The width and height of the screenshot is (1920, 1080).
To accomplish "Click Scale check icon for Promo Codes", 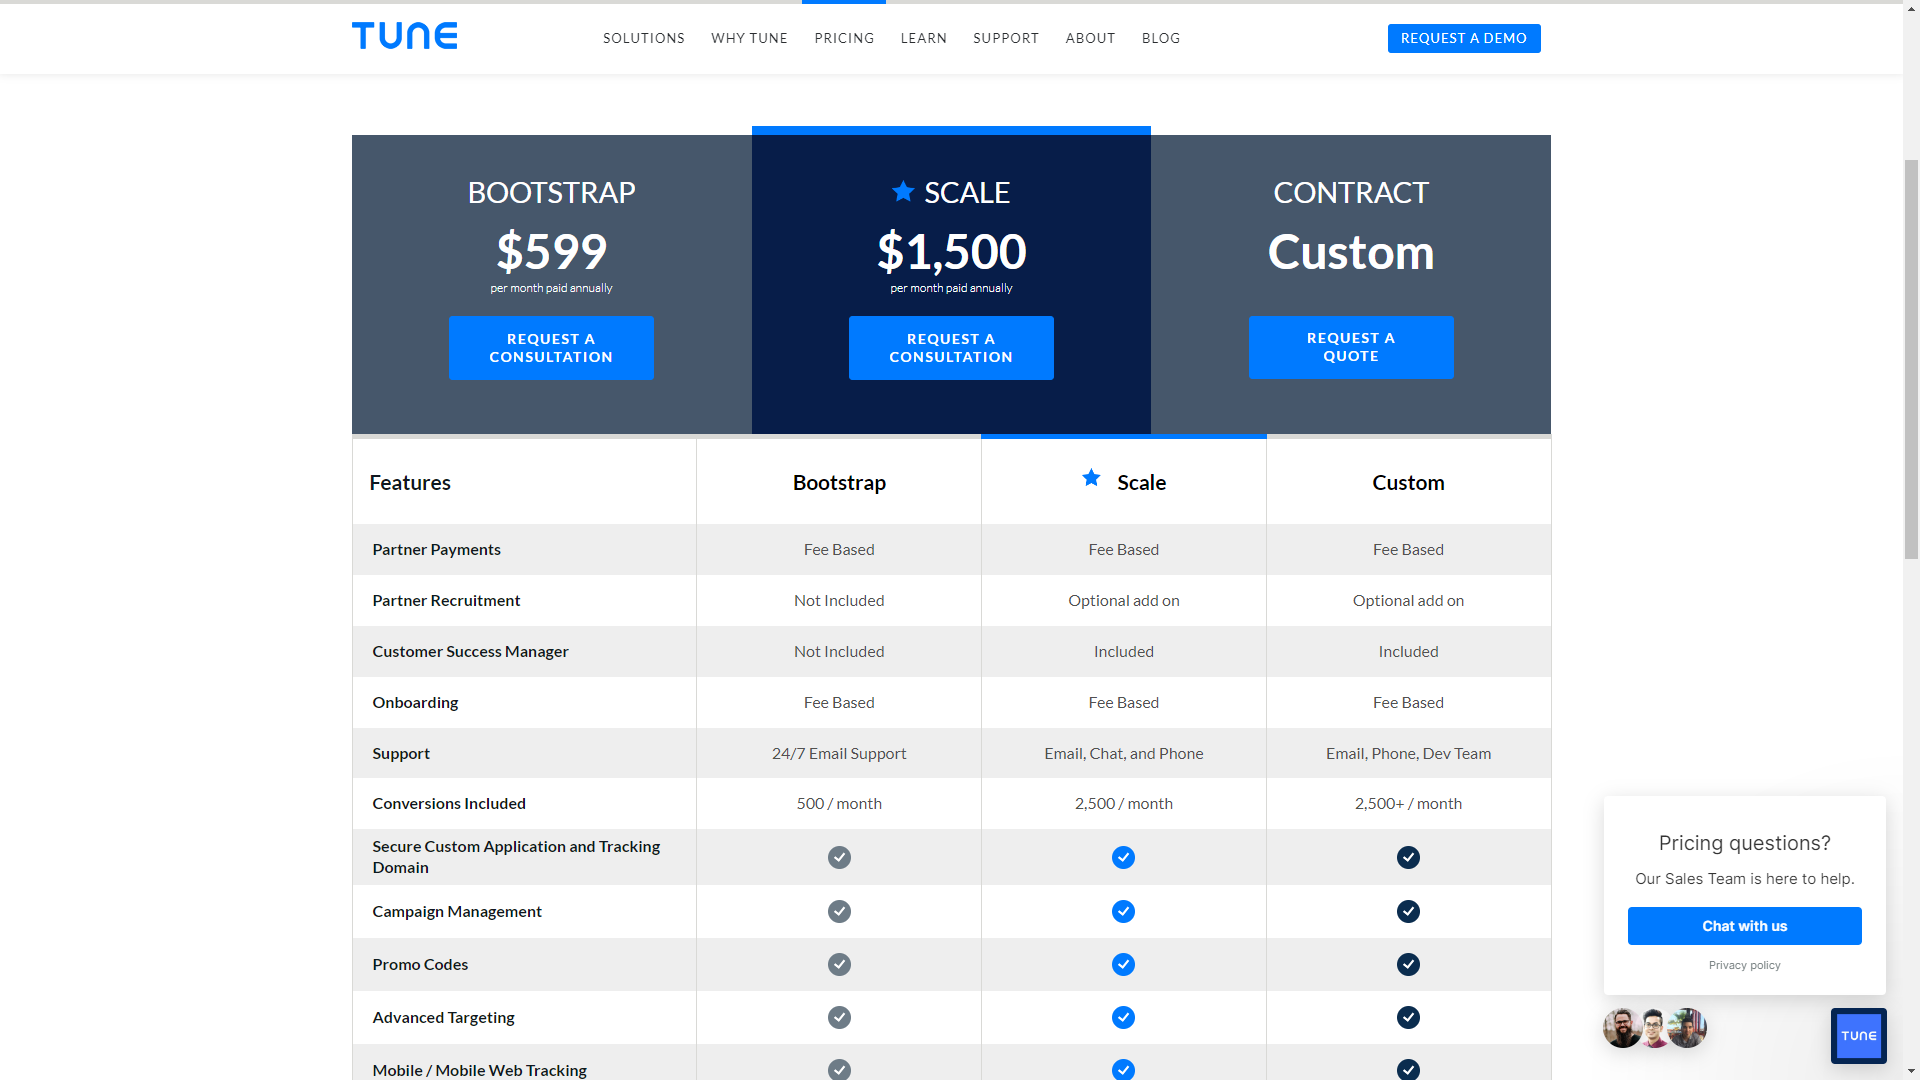I will [1123, 964].
